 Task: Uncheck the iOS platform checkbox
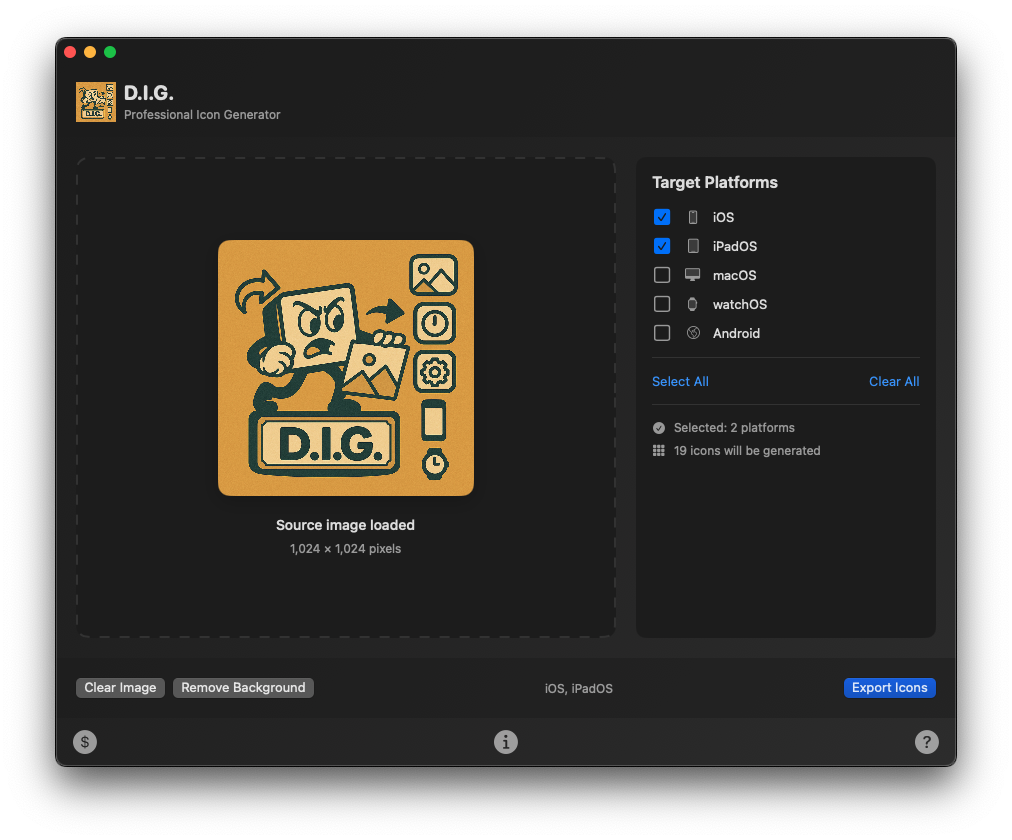coord(662,217)
